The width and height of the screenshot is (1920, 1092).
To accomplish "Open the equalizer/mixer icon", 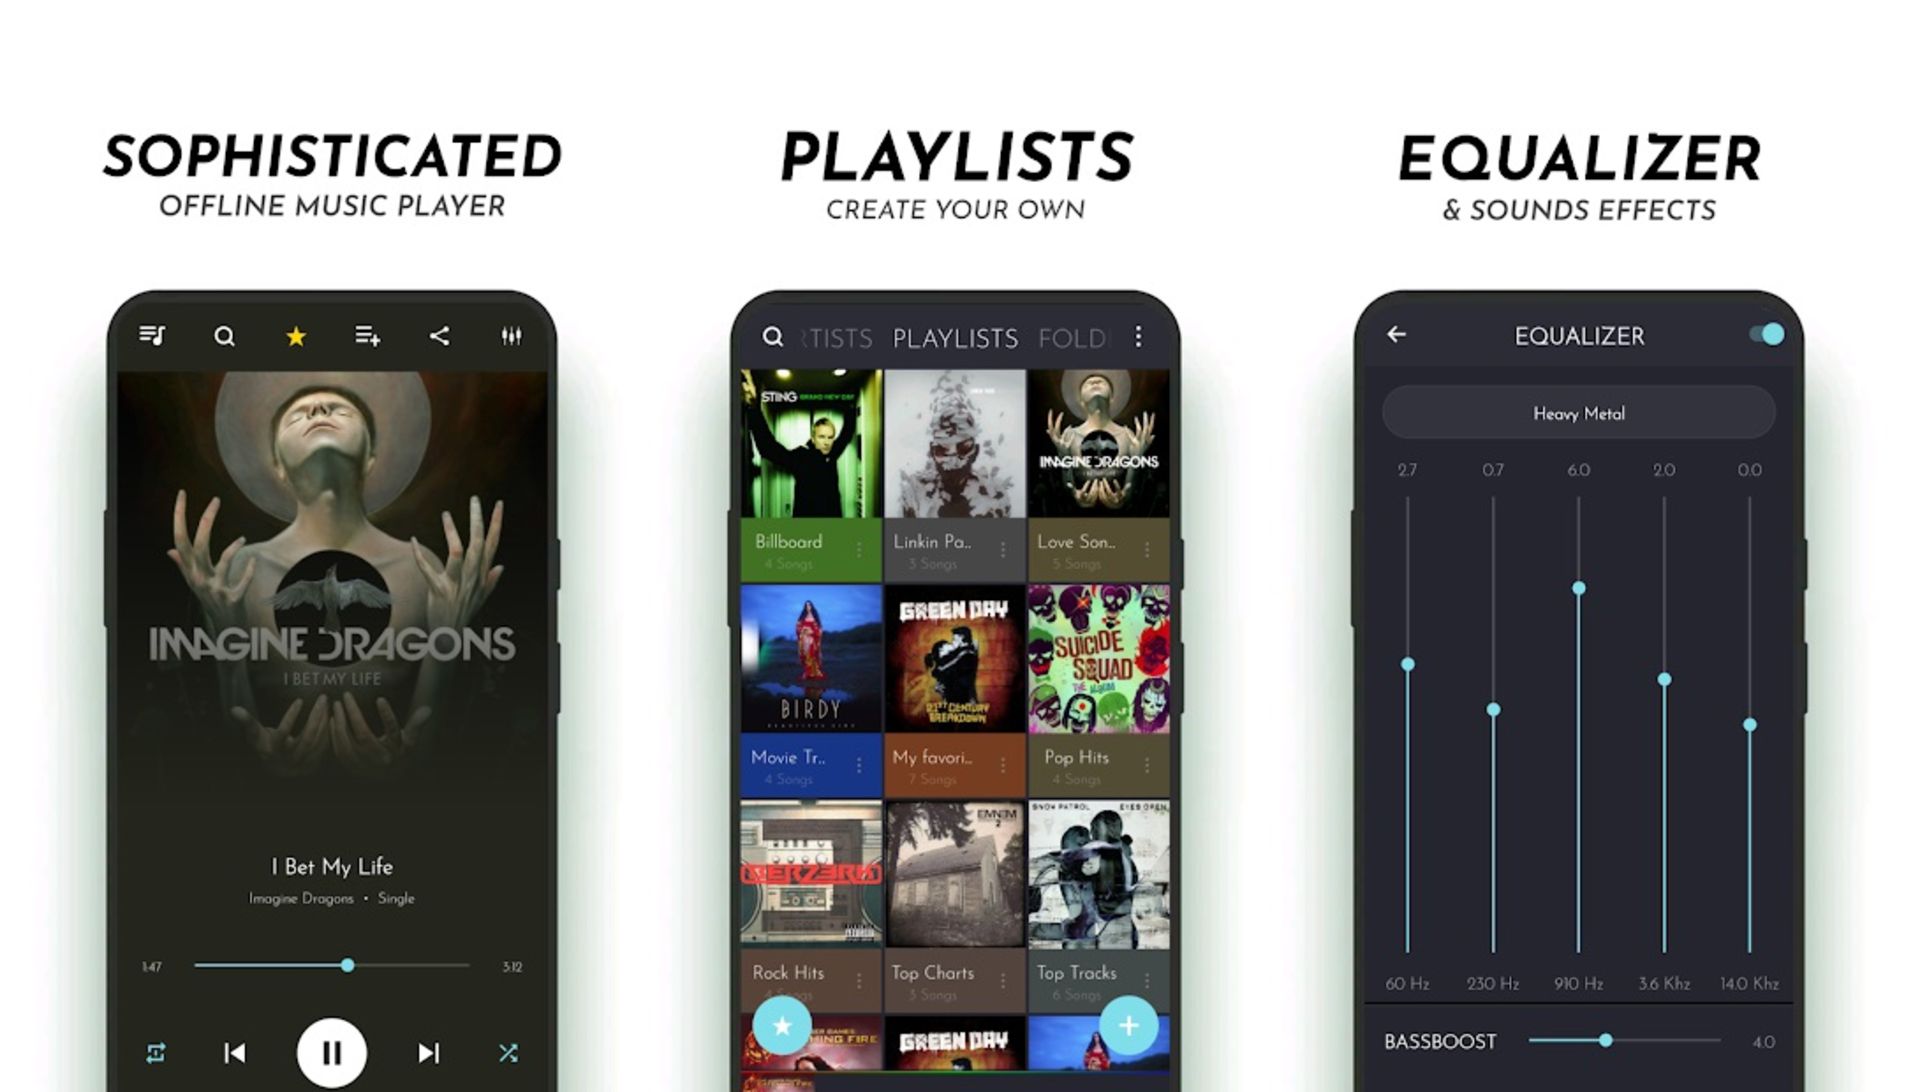I will (514, 336).
